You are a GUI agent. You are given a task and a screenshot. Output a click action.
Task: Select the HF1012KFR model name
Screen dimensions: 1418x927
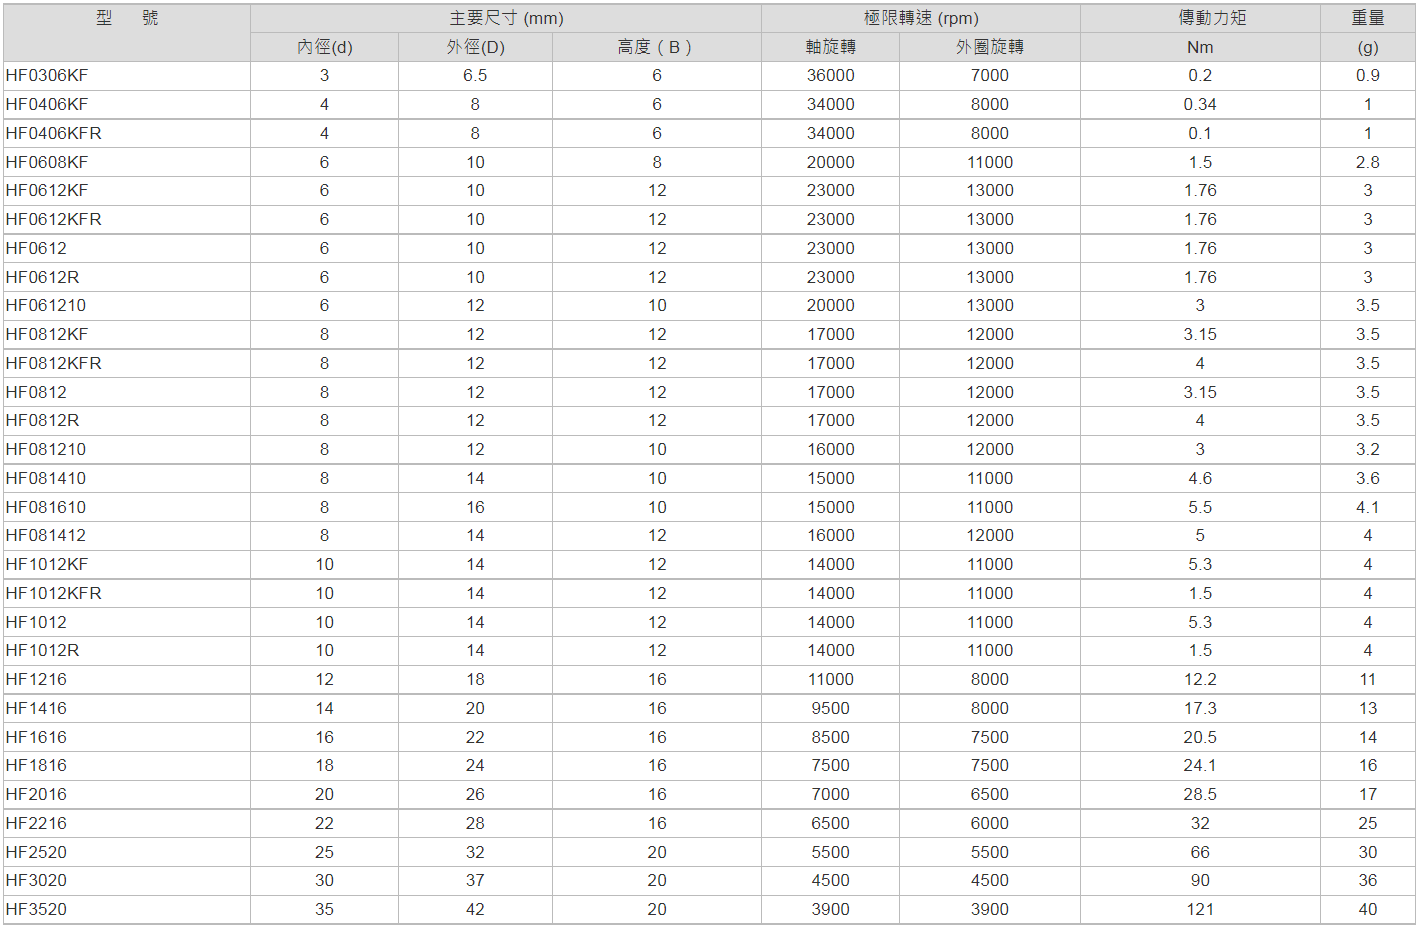click(54, 594)
